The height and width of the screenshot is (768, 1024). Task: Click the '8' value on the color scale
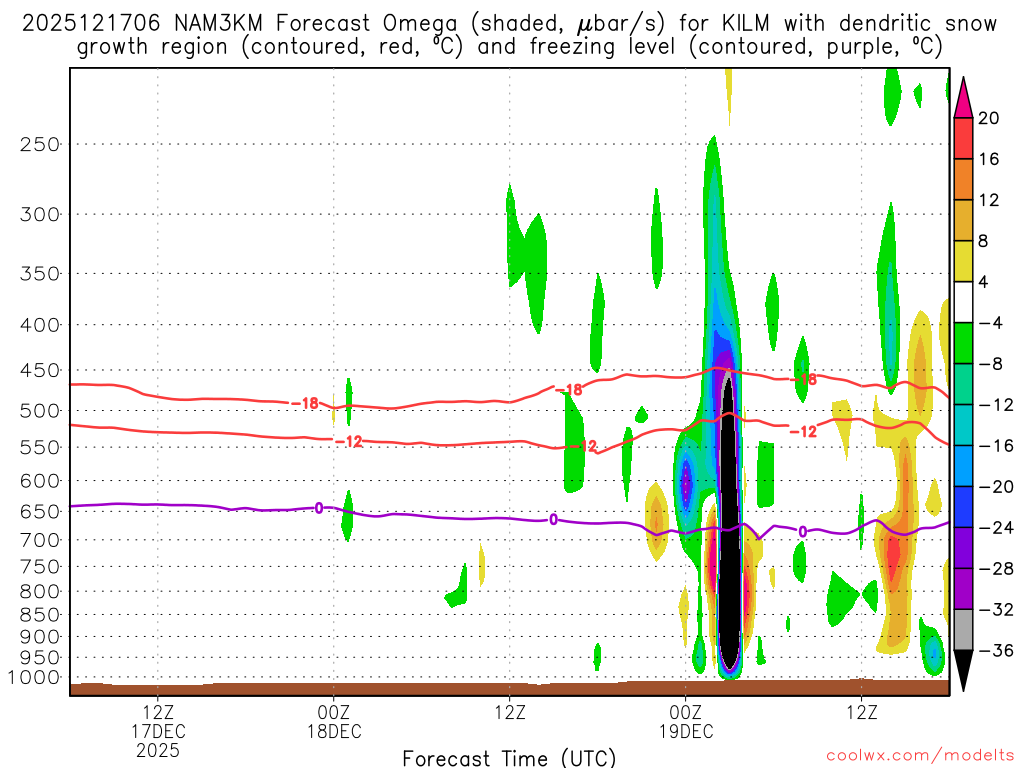click(x=984, y=241)
